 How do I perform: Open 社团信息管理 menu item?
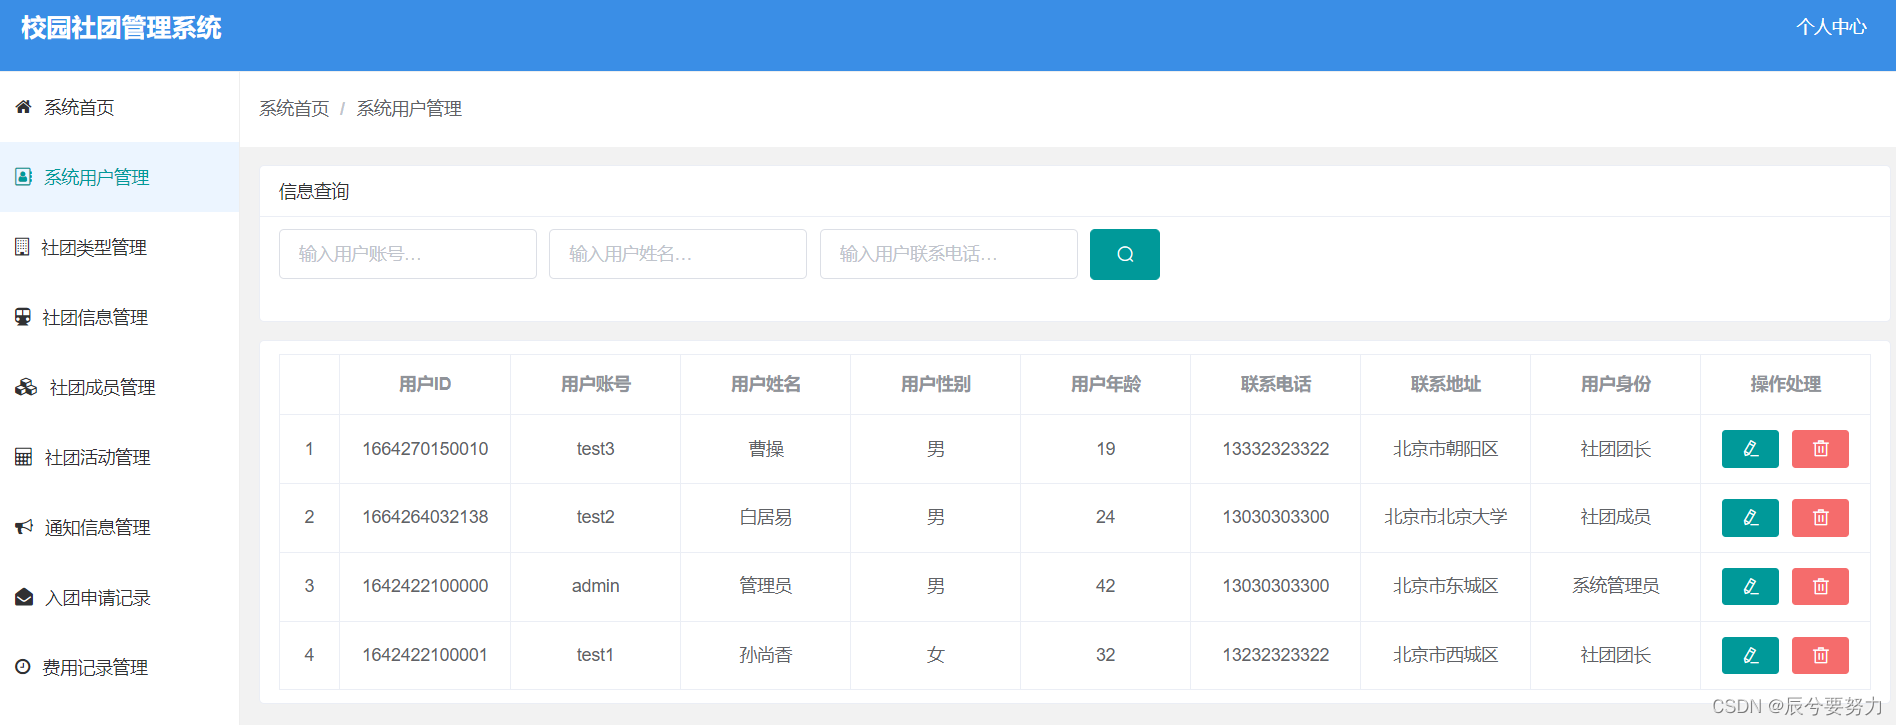pos(120,317)
